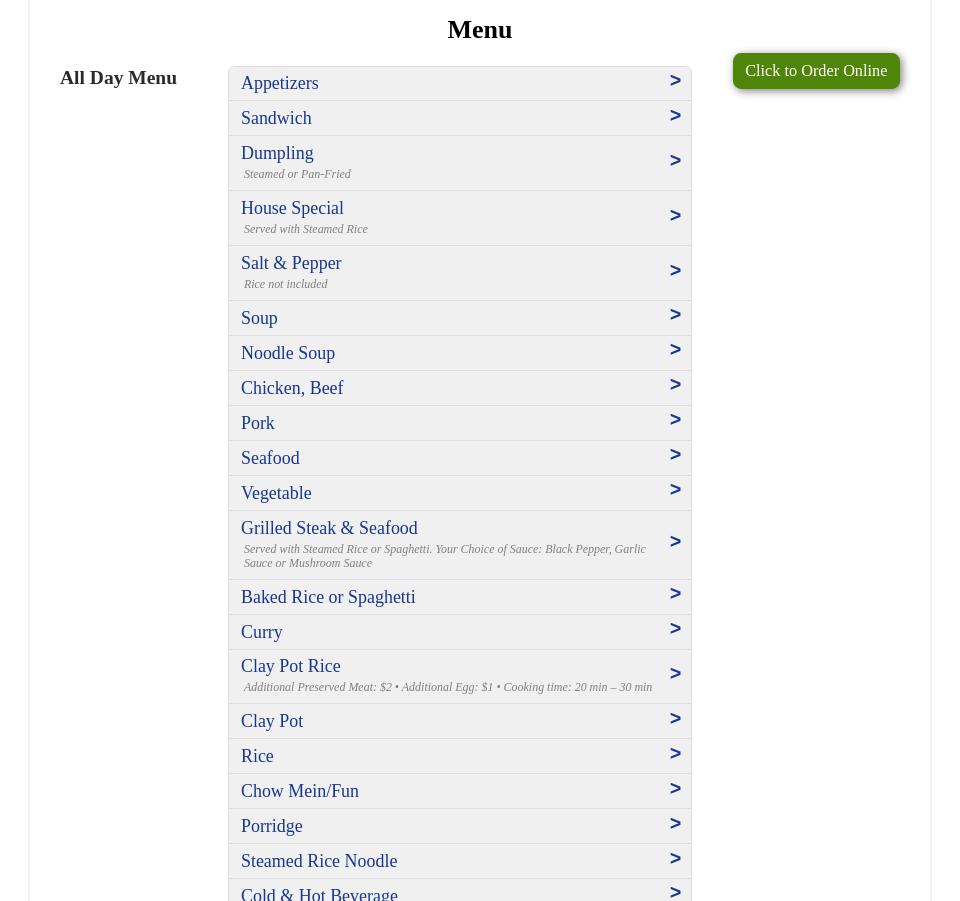The height and width of the screenshot is (901, 960).
Task: Expand the Porridge menu section
Action: point(272,826)
